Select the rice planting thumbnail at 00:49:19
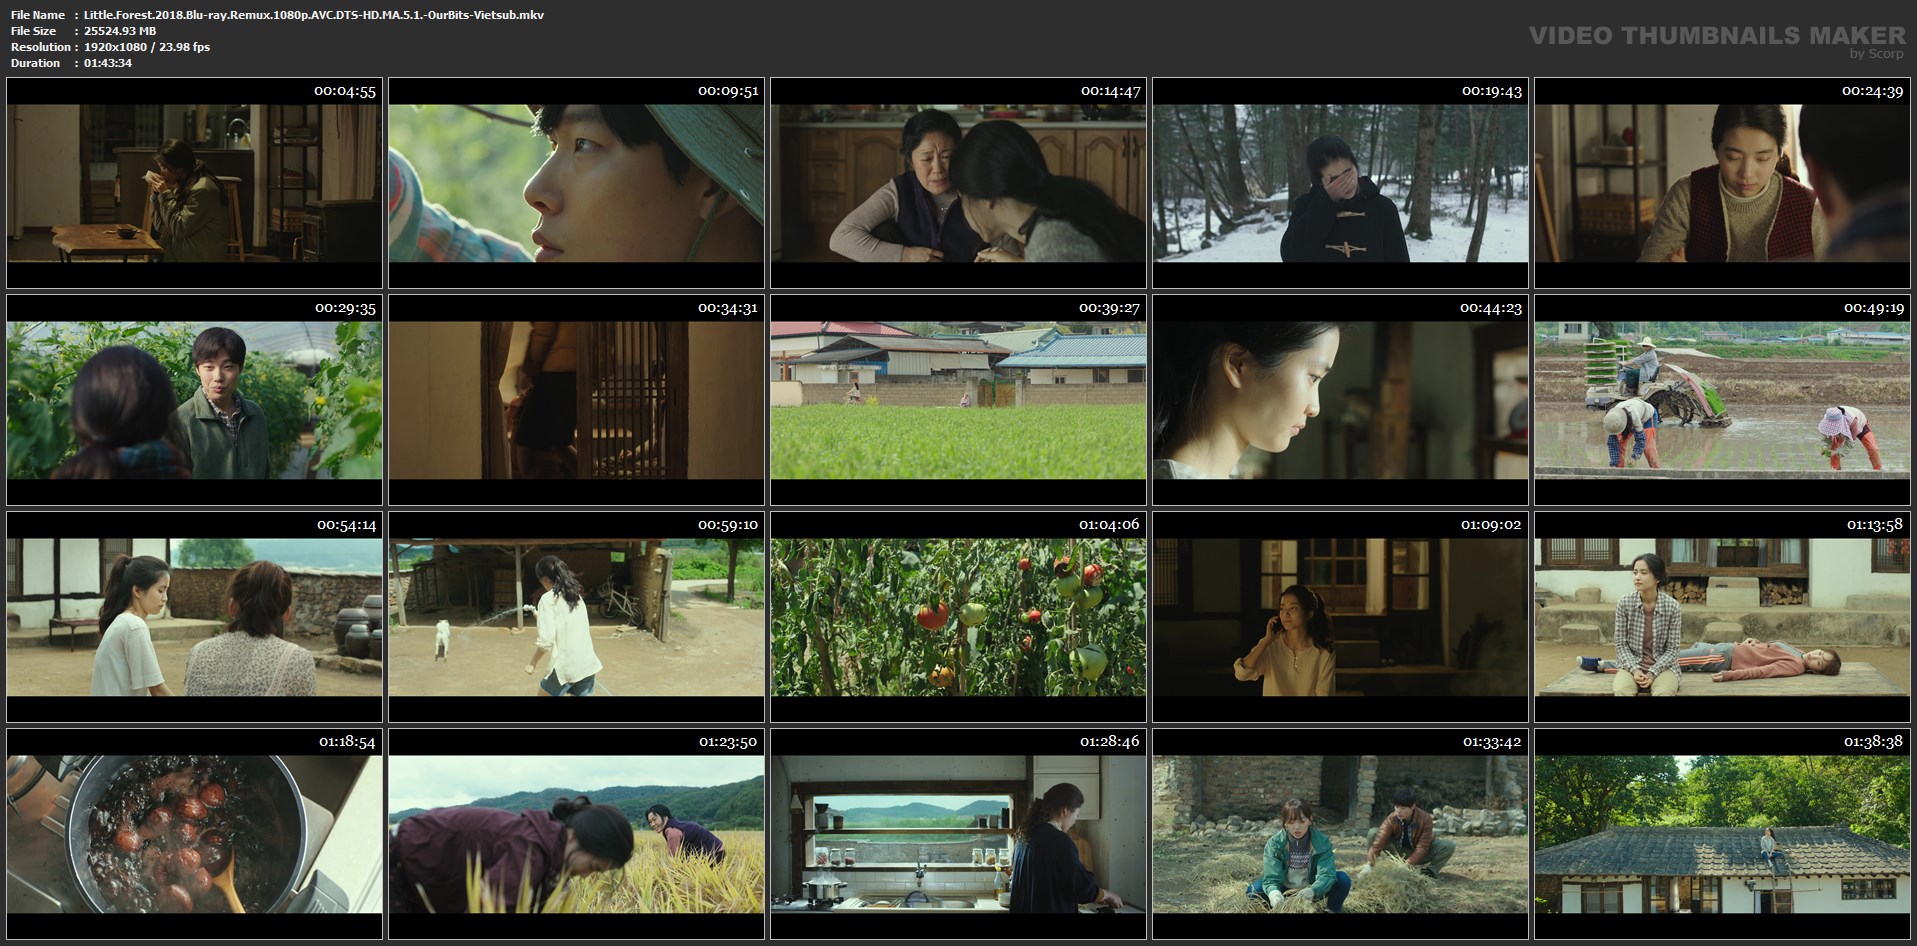This screenshot has height=946, width=1917. click(1722, 400)
